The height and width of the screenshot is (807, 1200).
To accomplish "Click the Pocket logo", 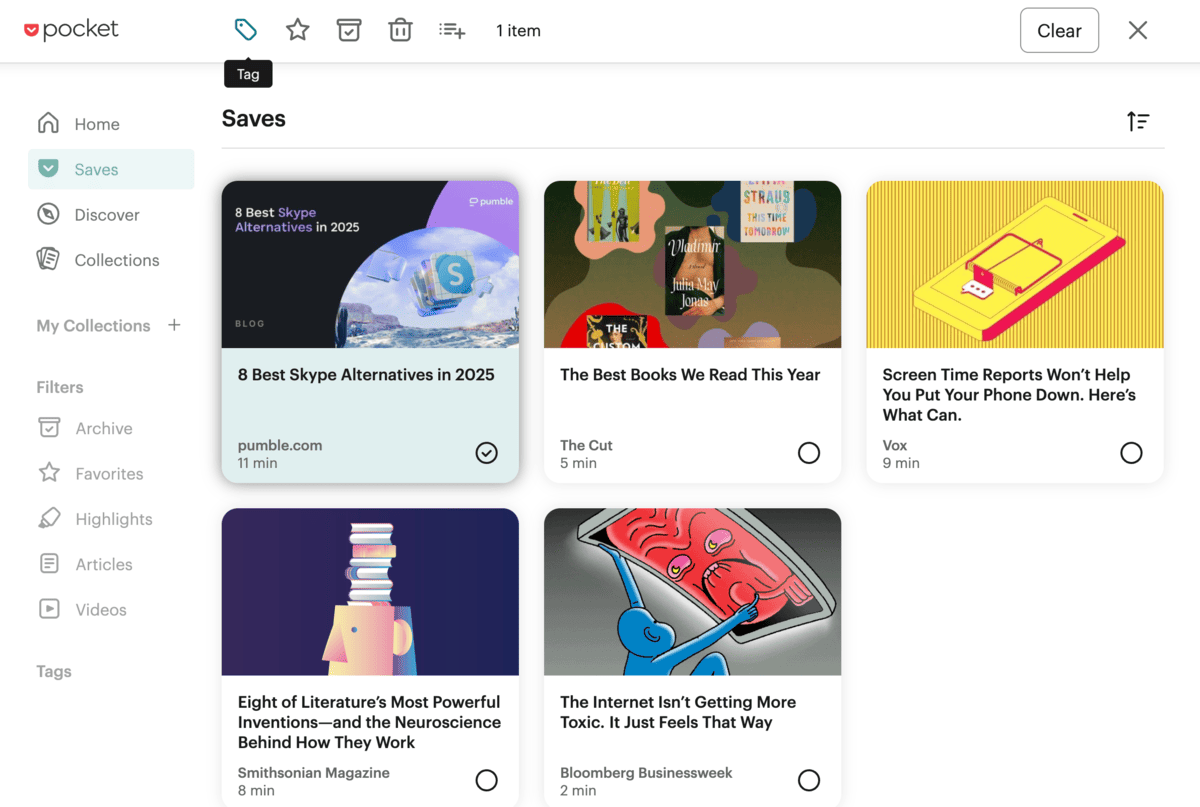I will [71, 30].
